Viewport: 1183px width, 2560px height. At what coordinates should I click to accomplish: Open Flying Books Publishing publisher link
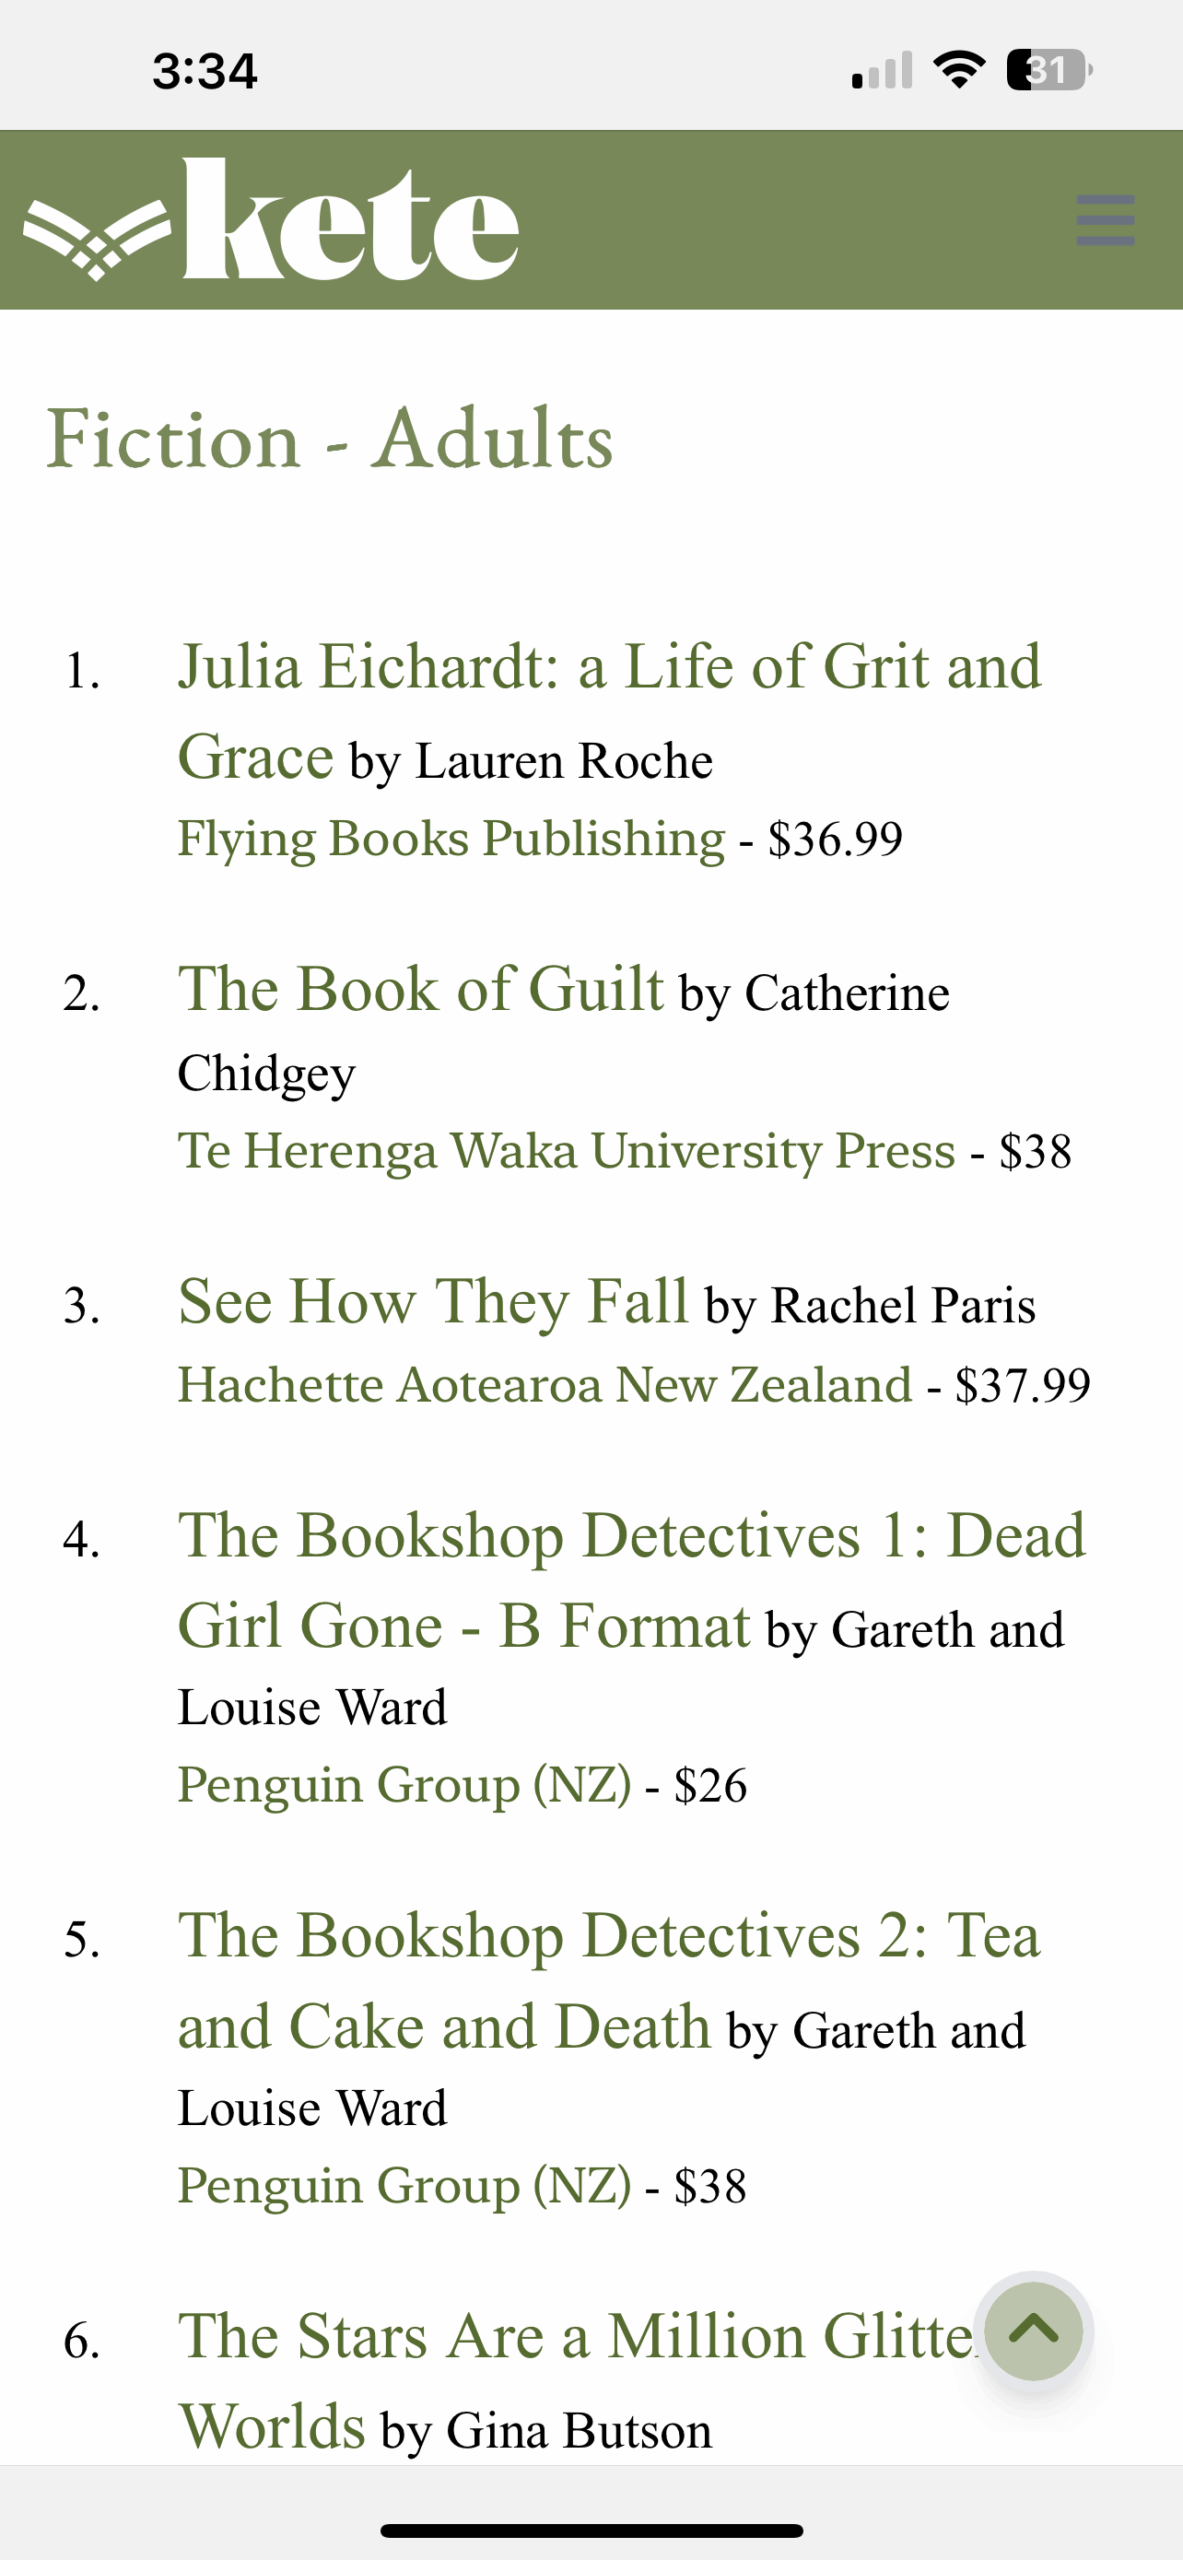point(450,838)
